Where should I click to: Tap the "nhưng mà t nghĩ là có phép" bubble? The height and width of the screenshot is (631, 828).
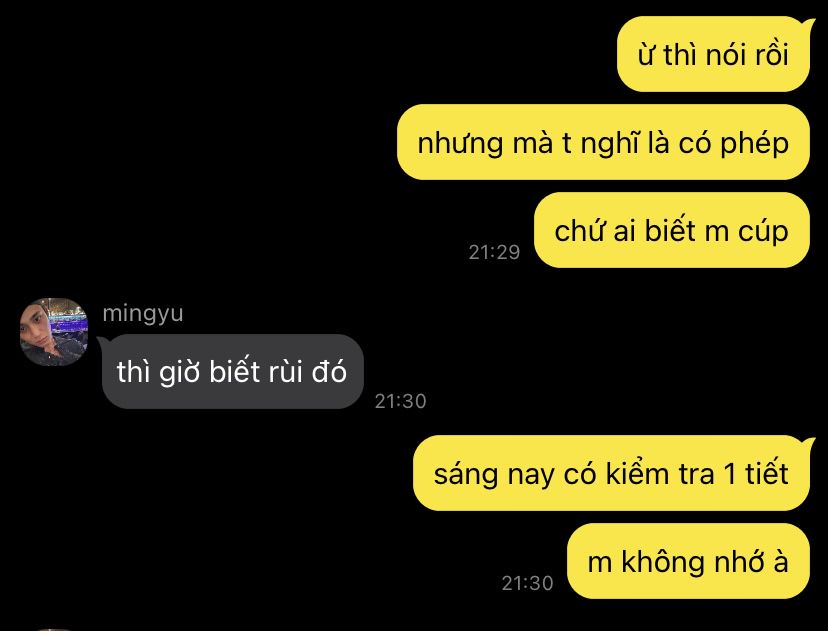[603, 143]
